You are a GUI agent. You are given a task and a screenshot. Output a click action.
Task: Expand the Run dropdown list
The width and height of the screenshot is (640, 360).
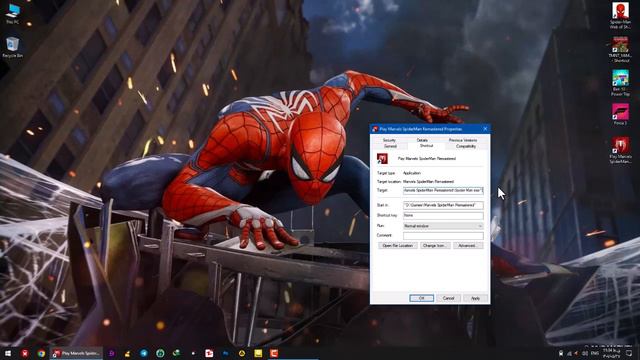[x=443, y=226]
